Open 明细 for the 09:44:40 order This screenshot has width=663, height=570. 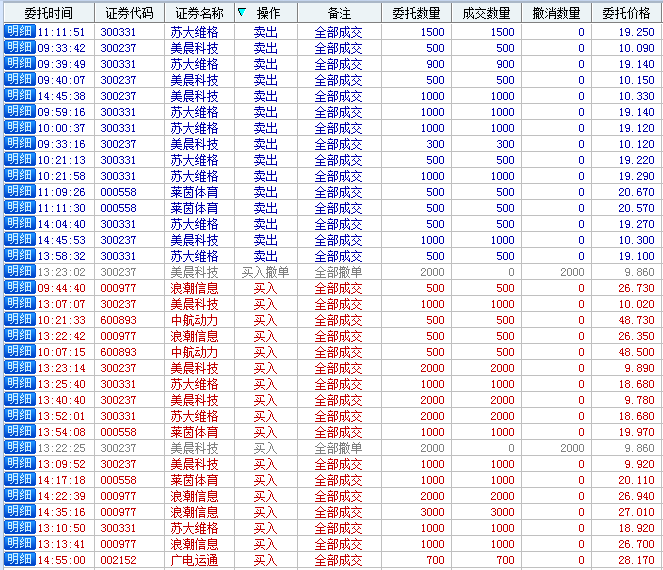coord(19,288)
